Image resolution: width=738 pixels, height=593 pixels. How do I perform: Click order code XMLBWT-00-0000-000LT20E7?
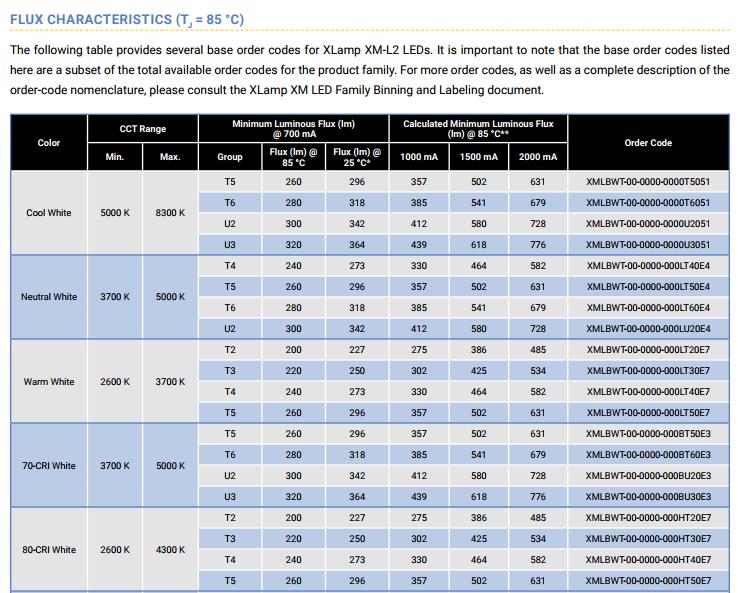pyautogui.click(x=648, y=350)
